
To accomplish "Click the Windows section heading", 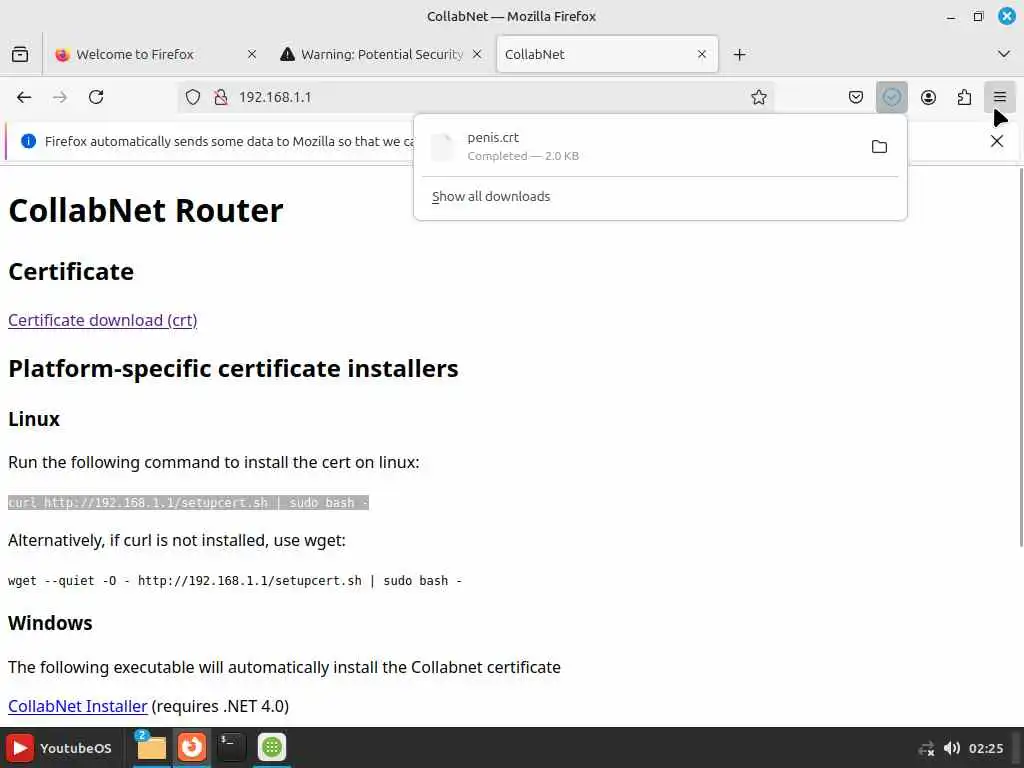I will [50, 623].
